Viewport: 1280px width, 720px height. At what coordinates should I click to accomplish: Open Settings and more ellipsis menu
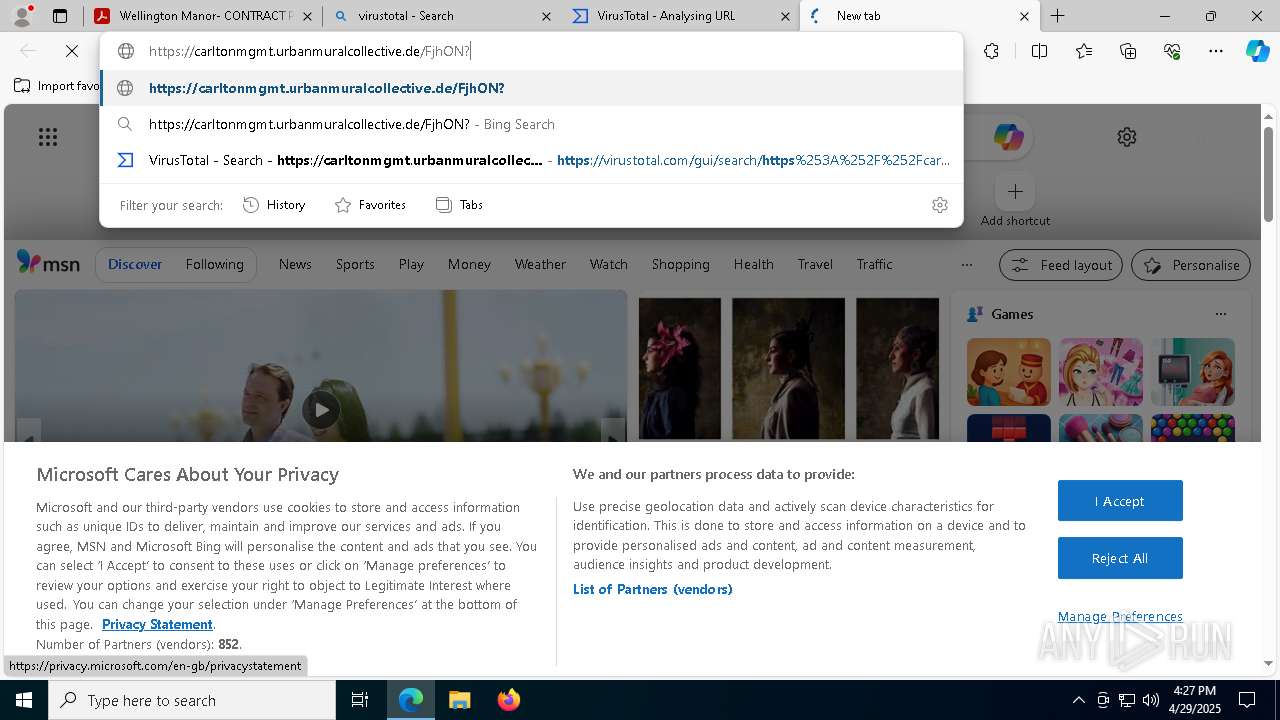click(x=1216, y=51)
